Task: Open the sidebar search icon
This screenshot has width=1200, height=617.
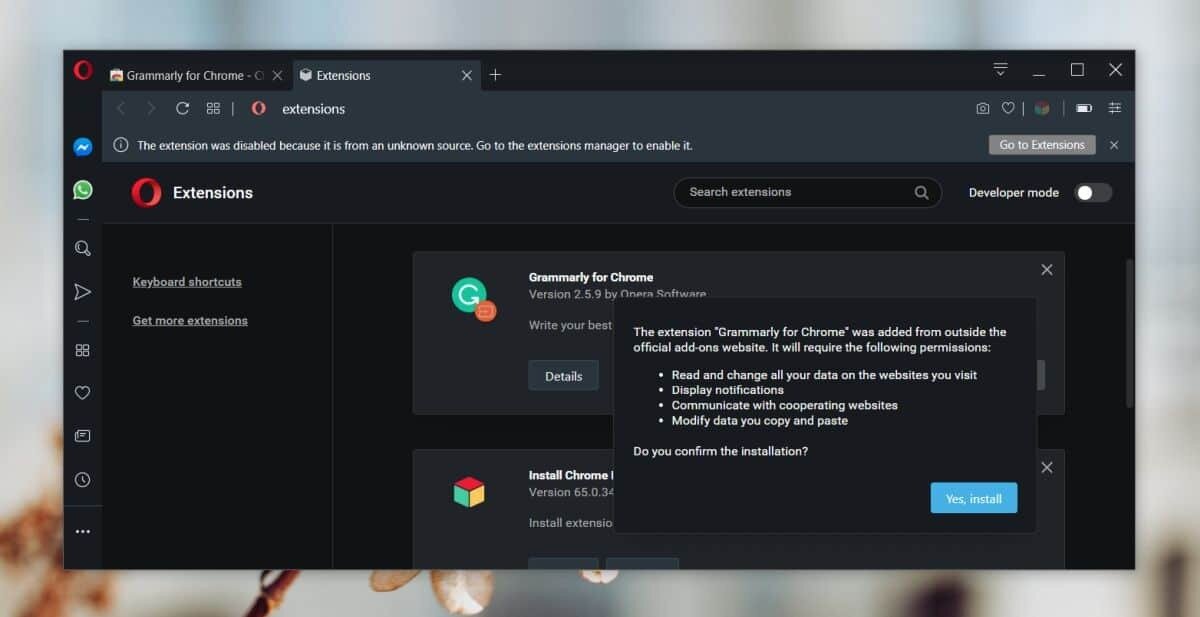Action: pos(83,248)
